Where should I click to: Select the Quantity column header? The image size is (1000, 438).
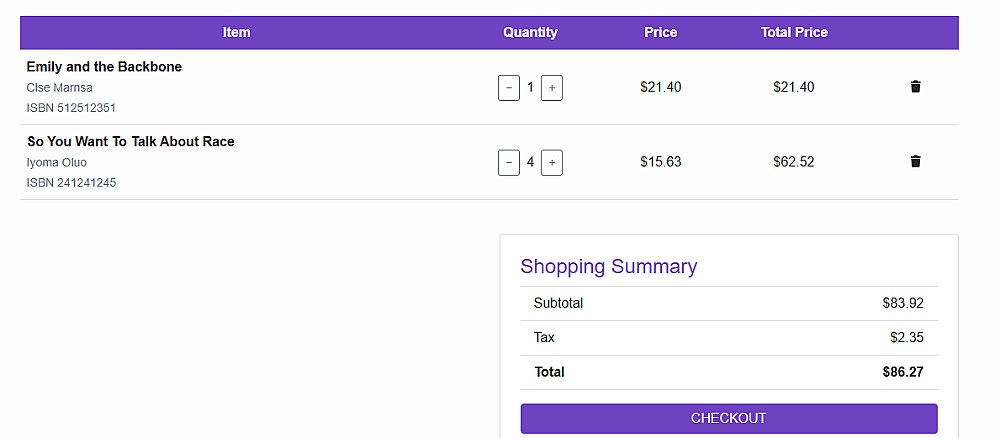tap(530, 32)
